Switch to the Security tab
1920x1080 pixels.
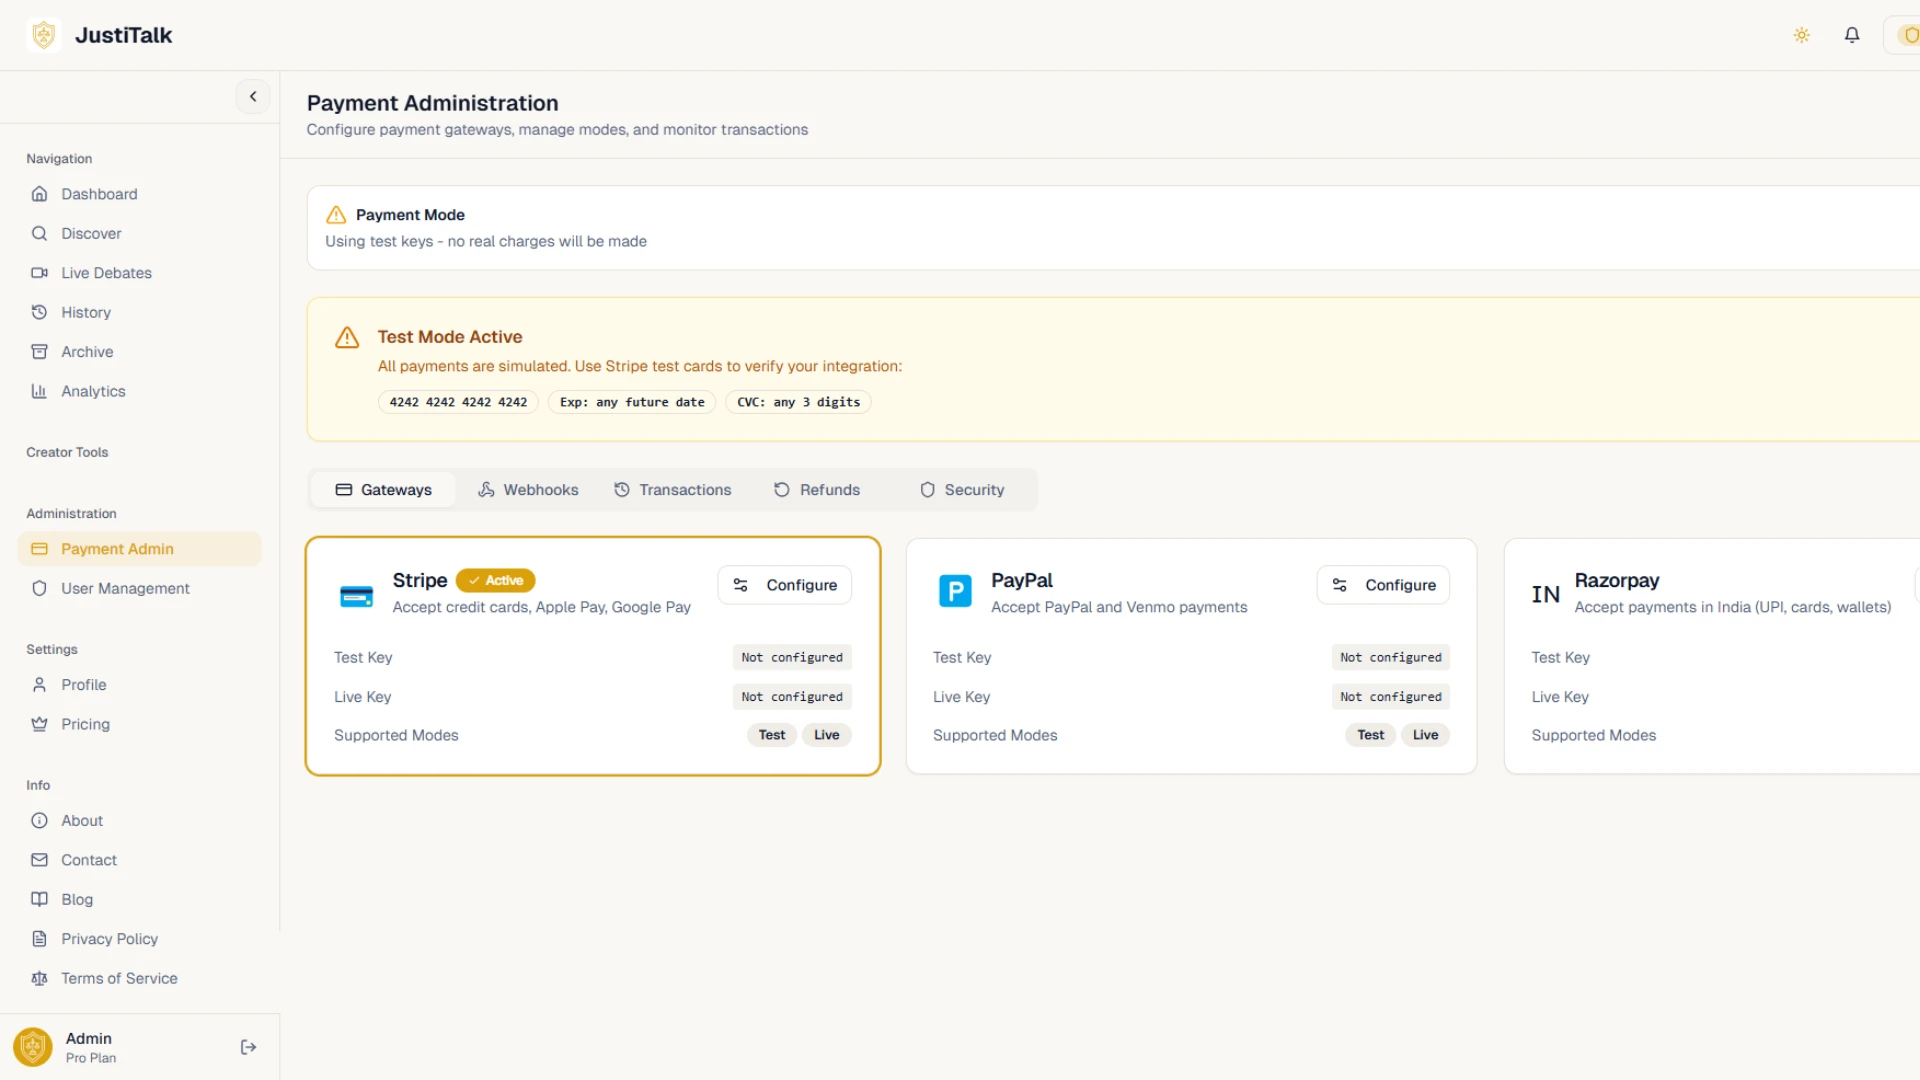tap(962, 490)
